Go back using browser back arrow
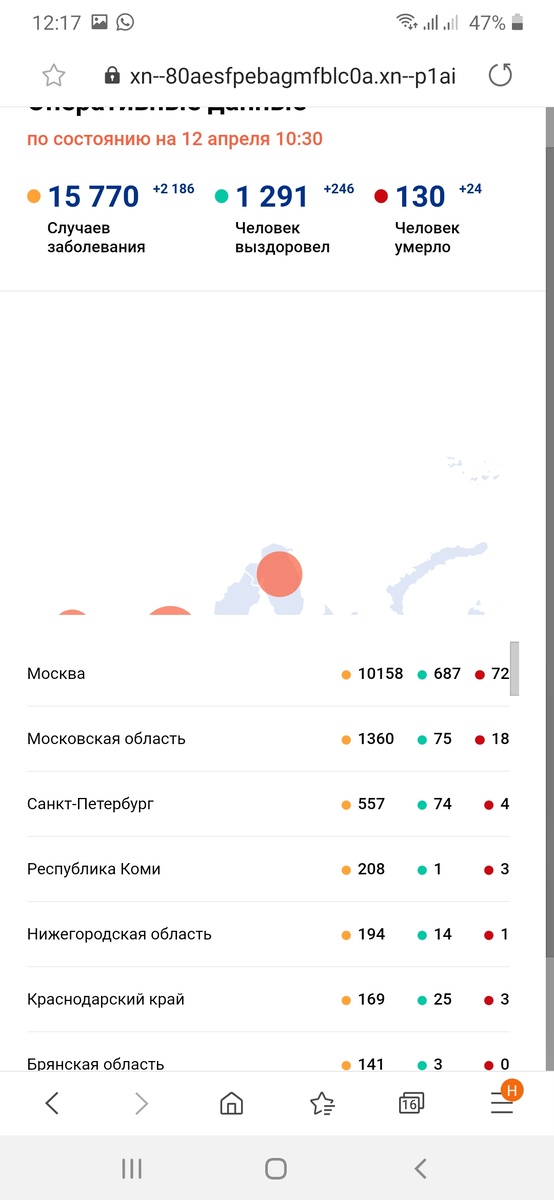Viewport: 554px width, 1200px height. [x=52, y=1103]
